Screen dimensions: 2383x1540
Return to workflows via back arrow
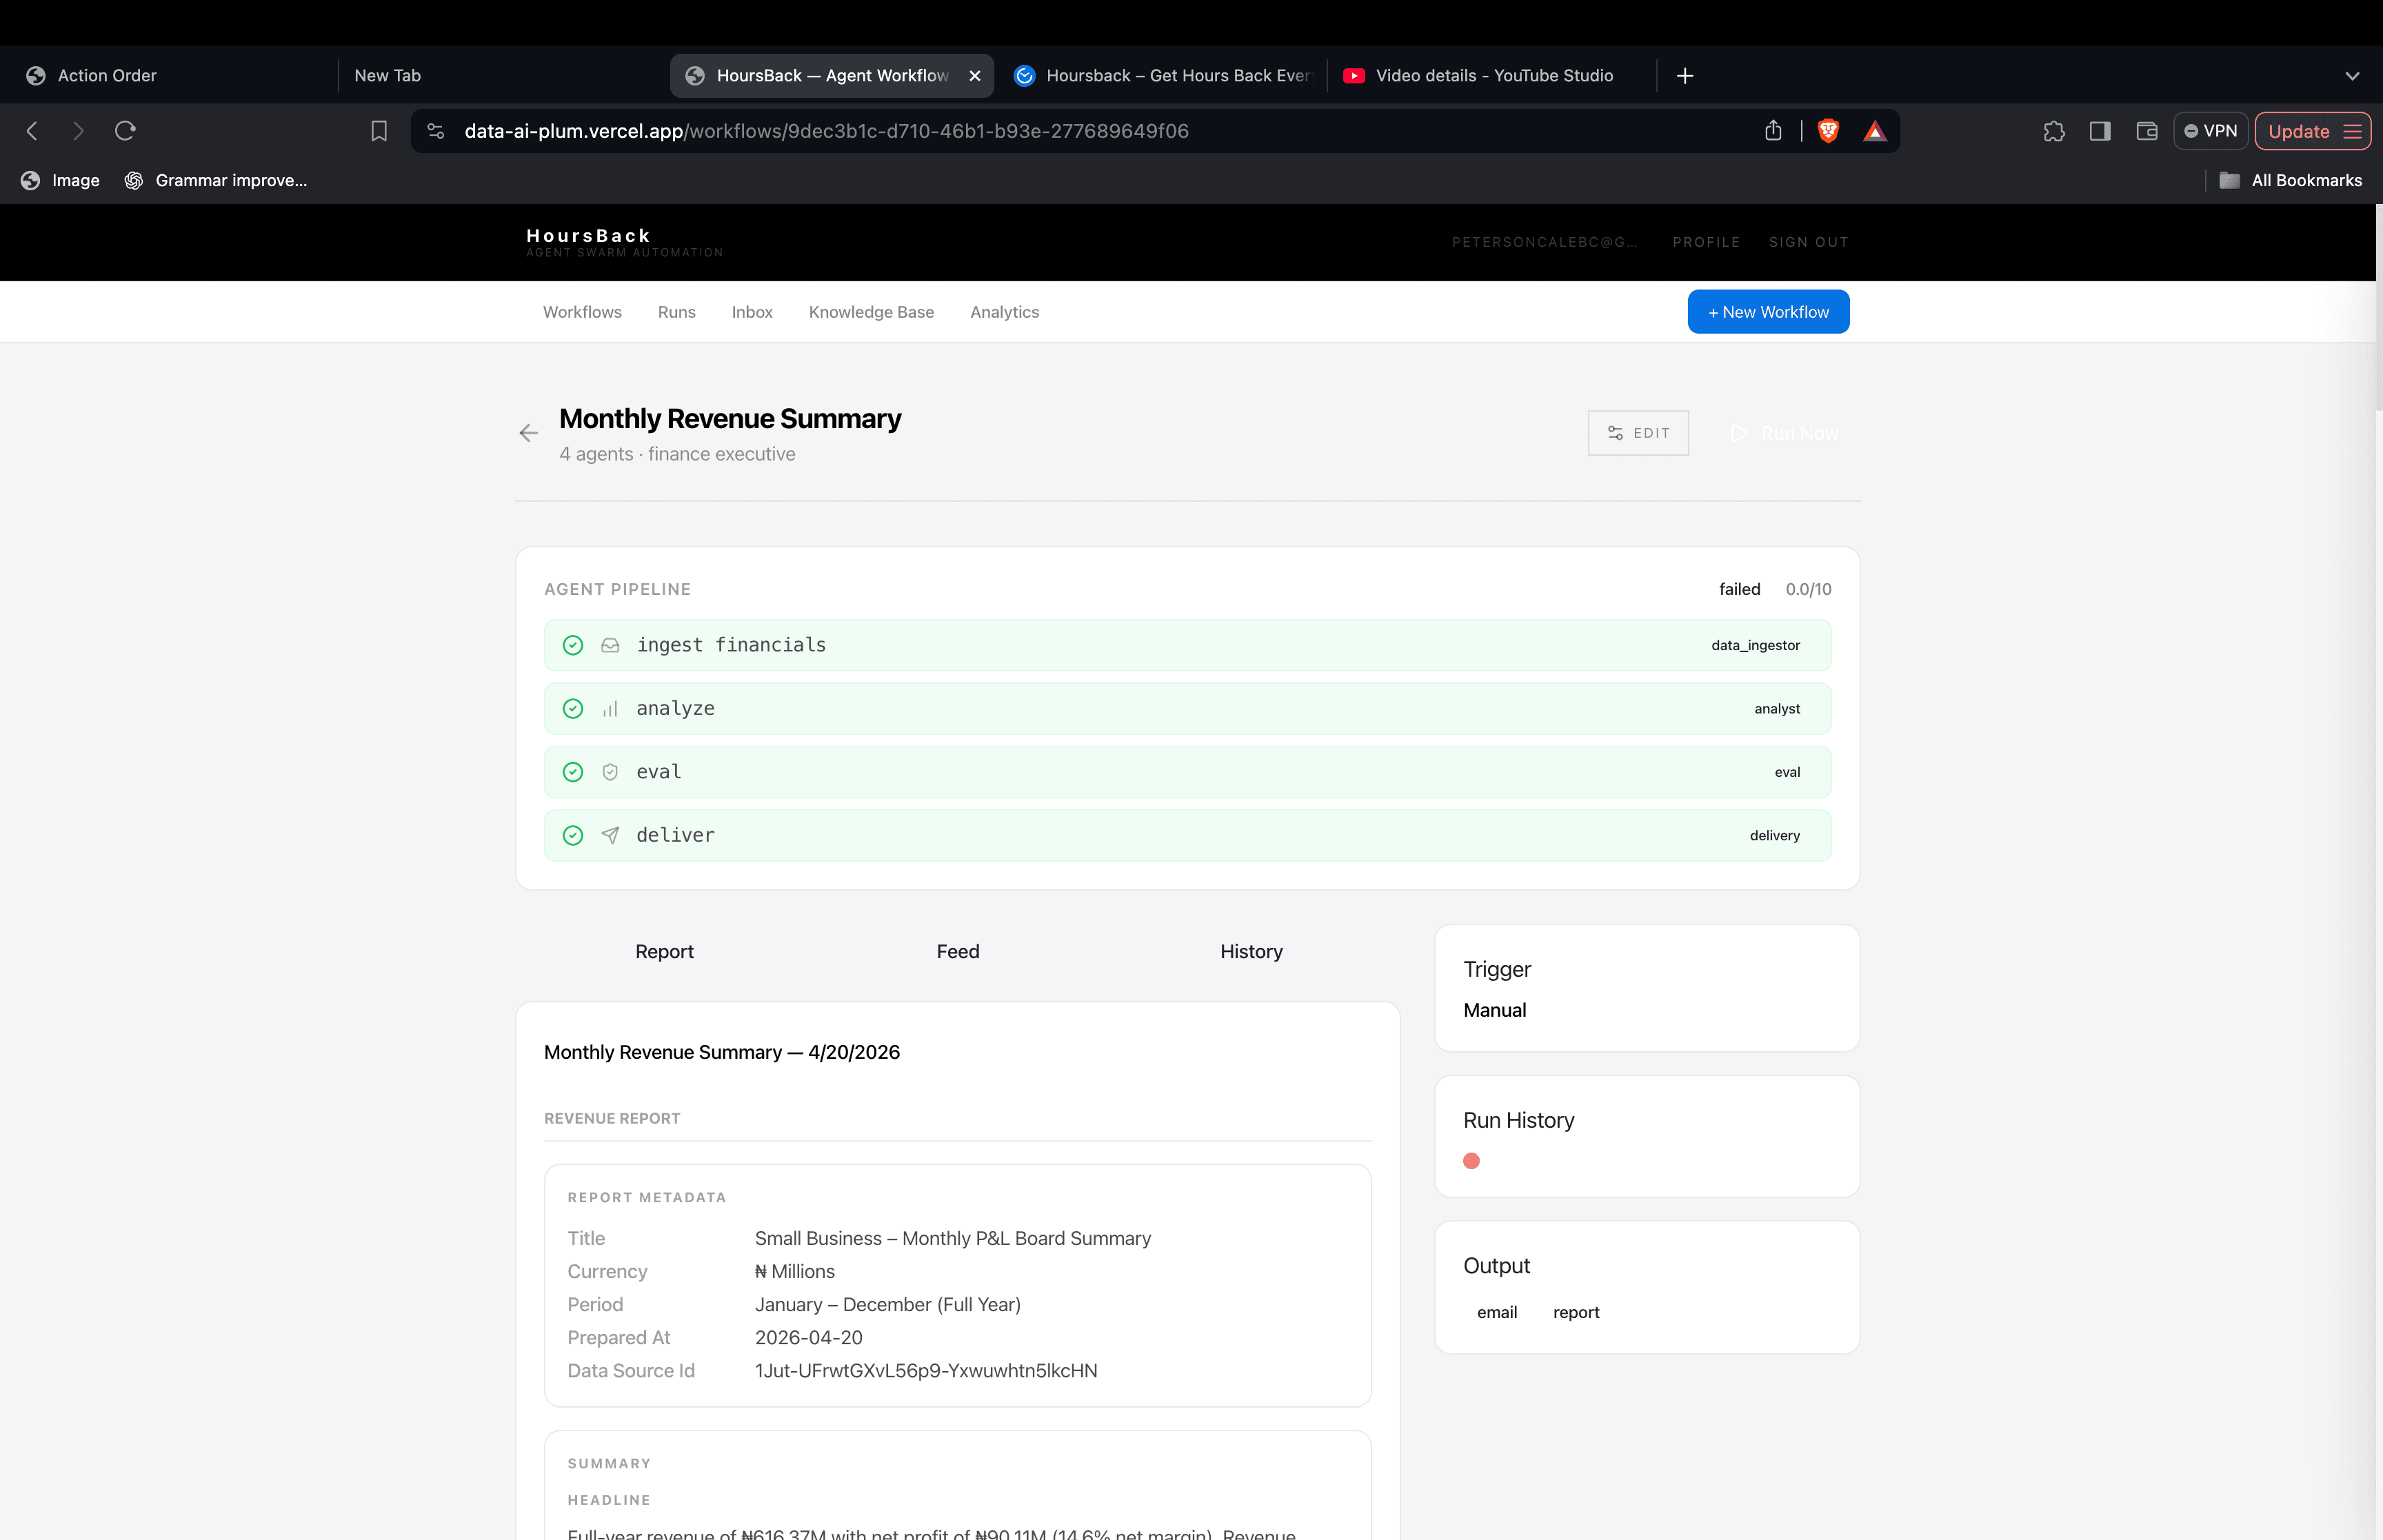click(529, 433)
